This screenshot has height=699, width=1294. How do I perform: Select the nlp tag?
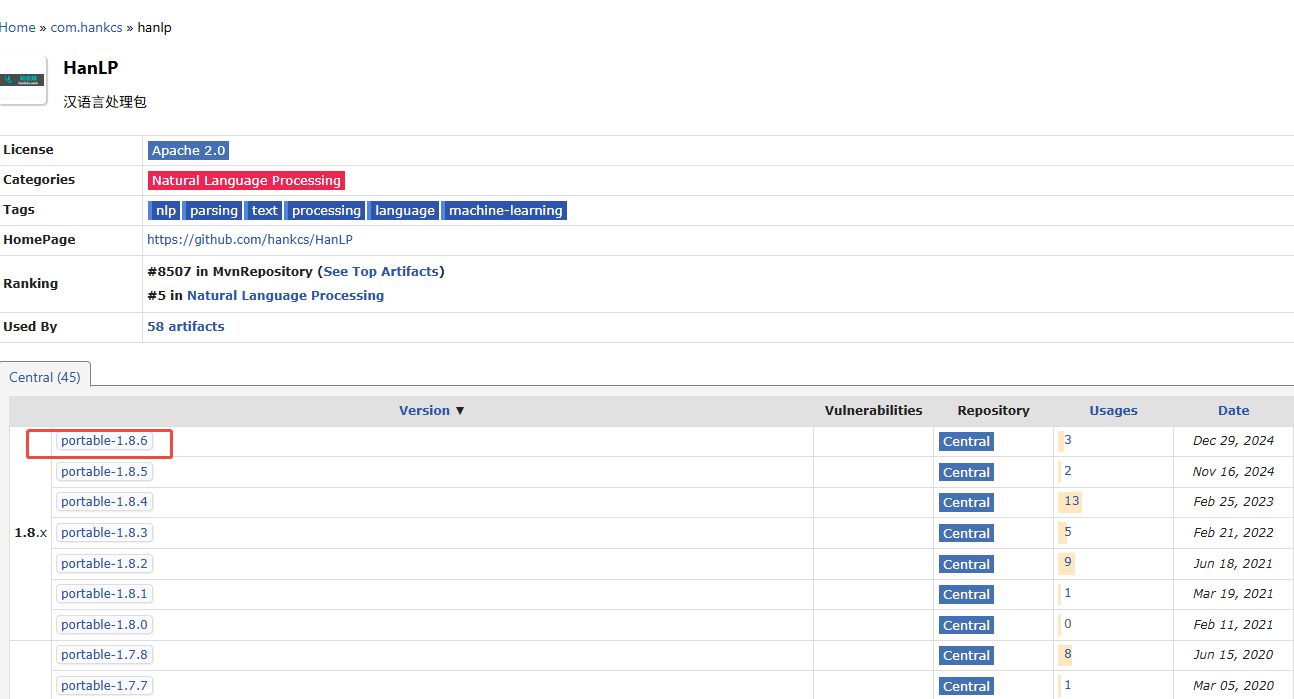pyautogui.click(x=165, y=210)
